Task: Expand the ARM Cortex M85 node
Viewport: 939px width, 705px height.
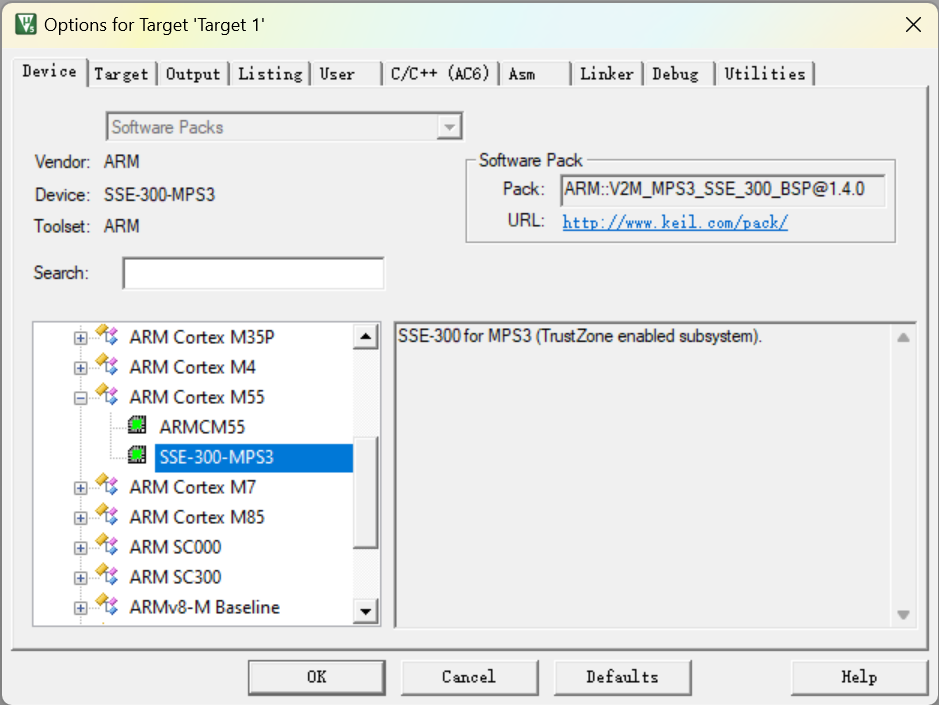Action: (80, 518)
